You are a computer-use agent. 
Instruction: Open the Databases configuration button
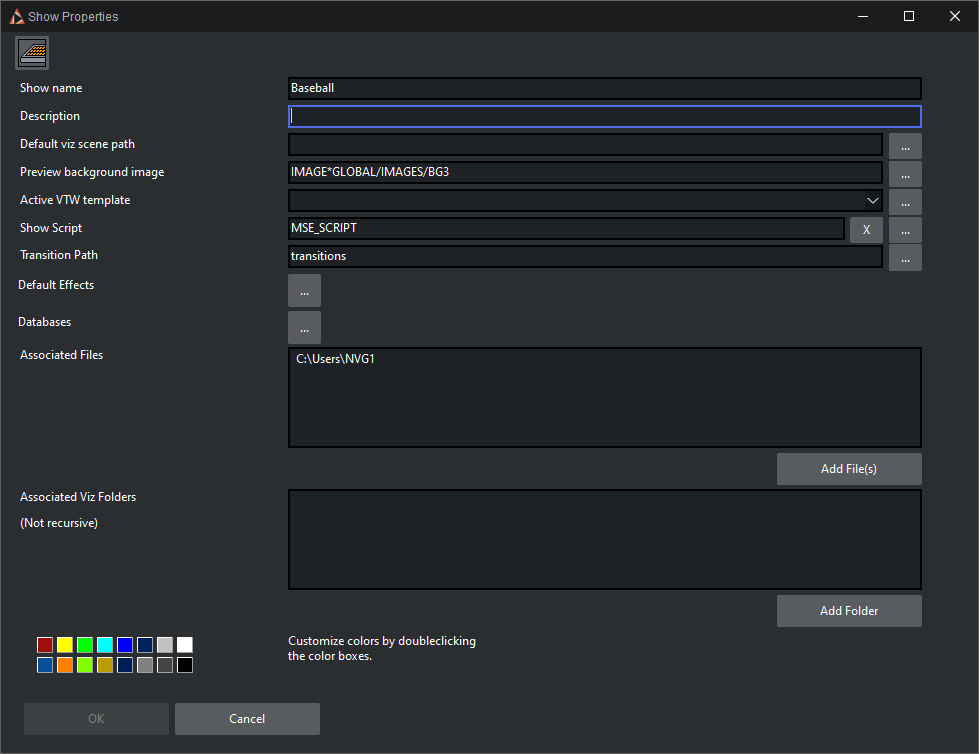click(304, 327)
